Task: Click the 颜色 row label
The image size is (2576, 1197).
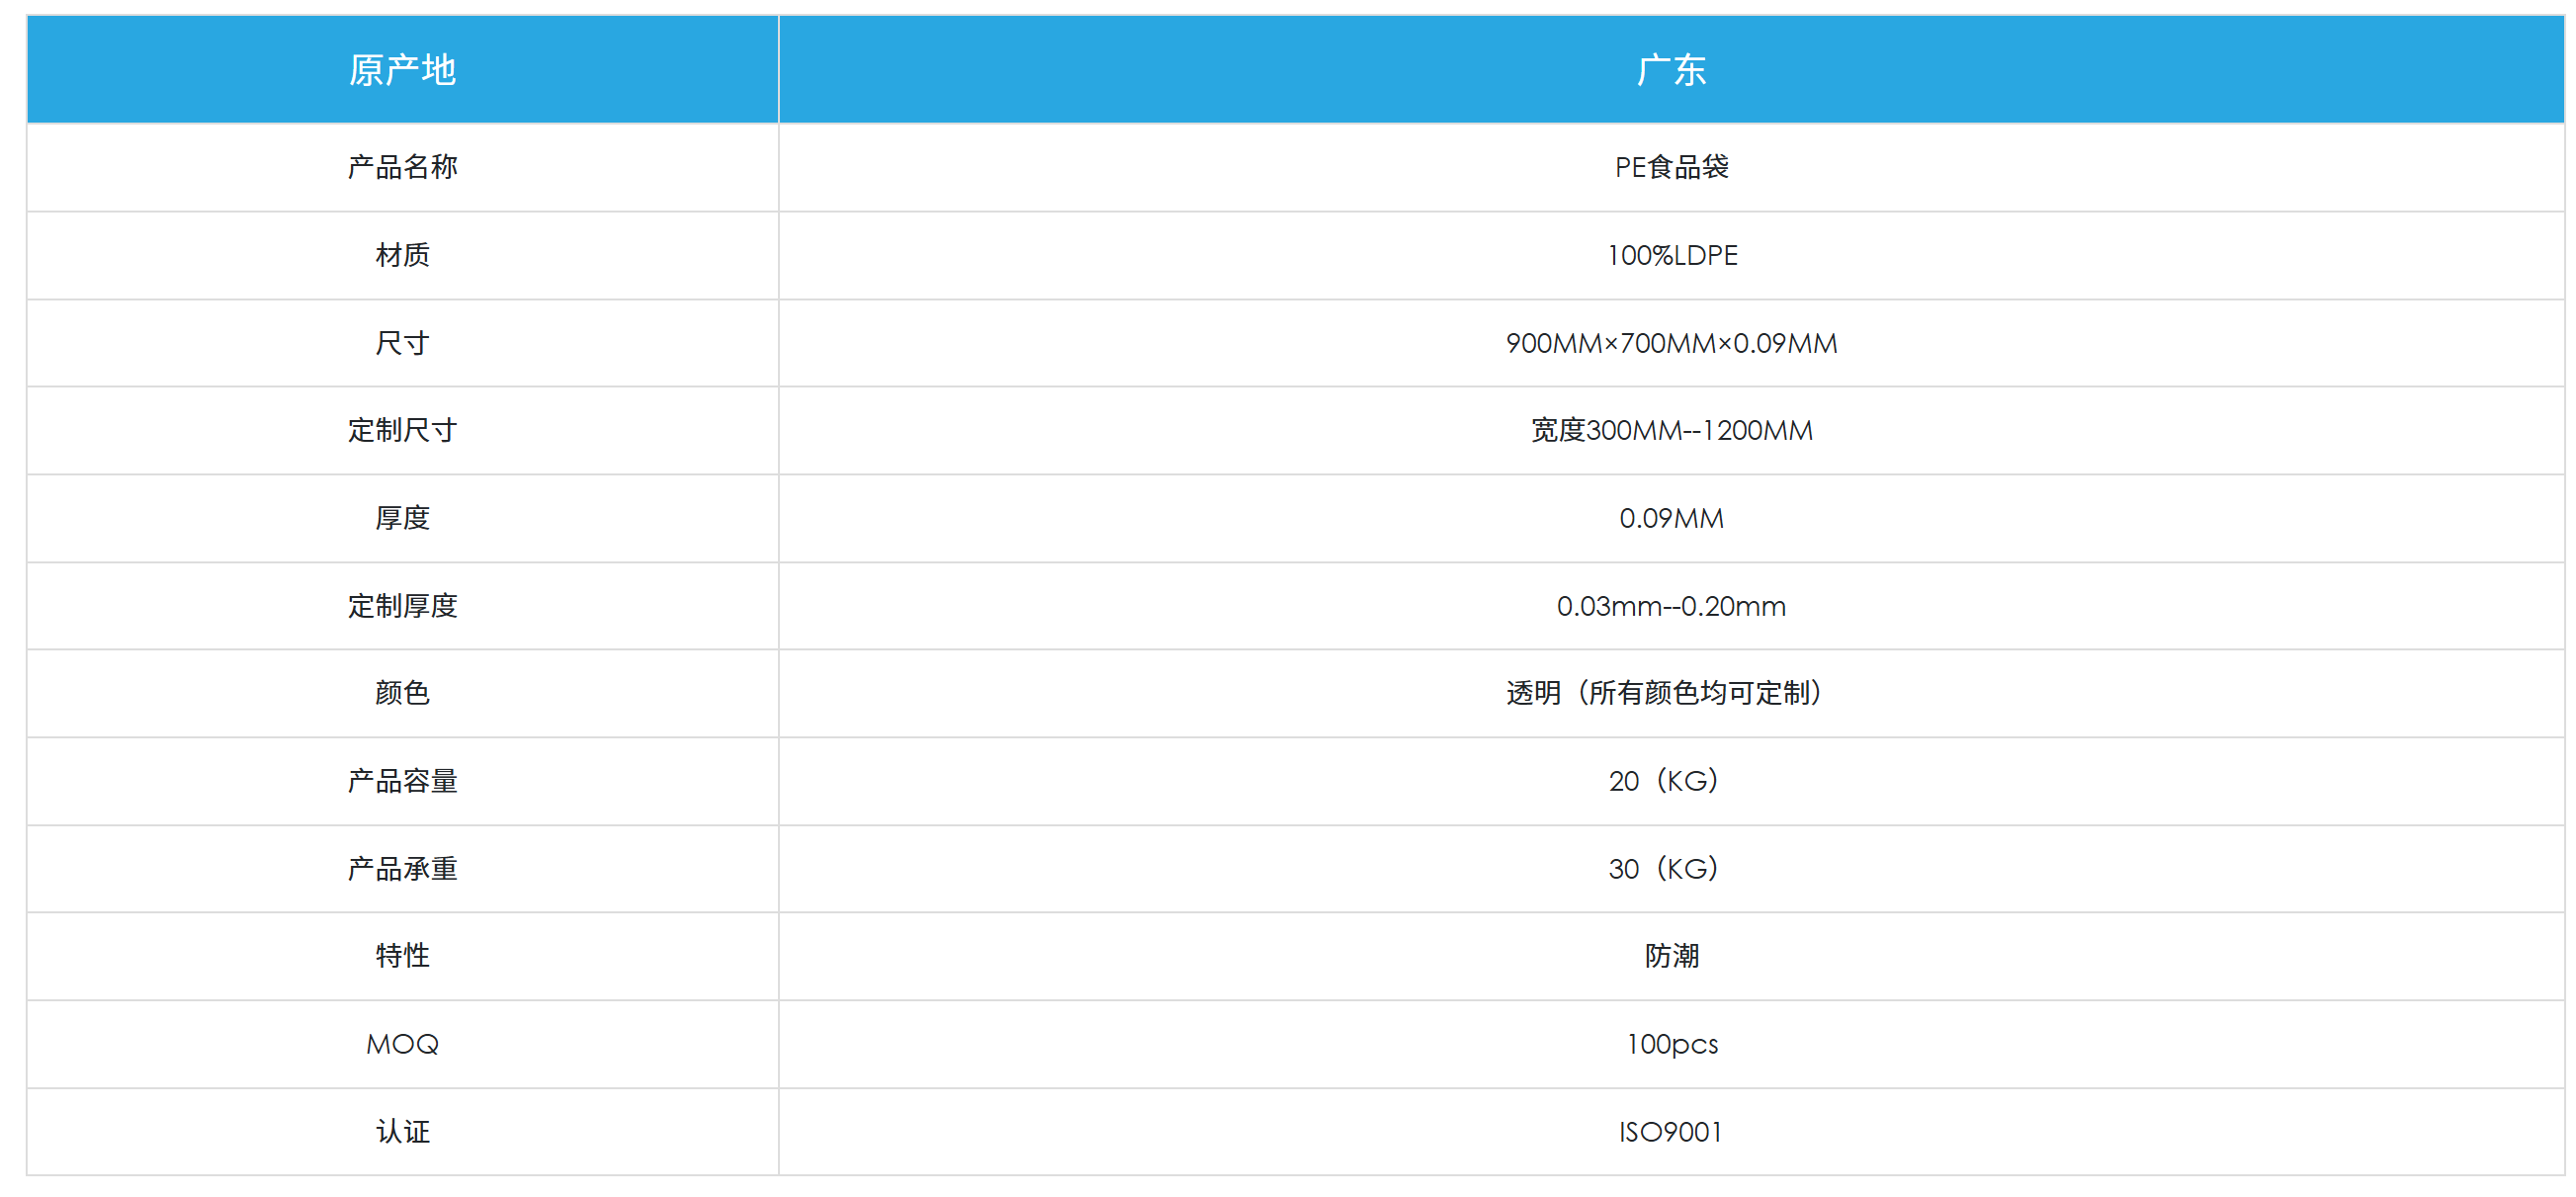Action: 402,693
